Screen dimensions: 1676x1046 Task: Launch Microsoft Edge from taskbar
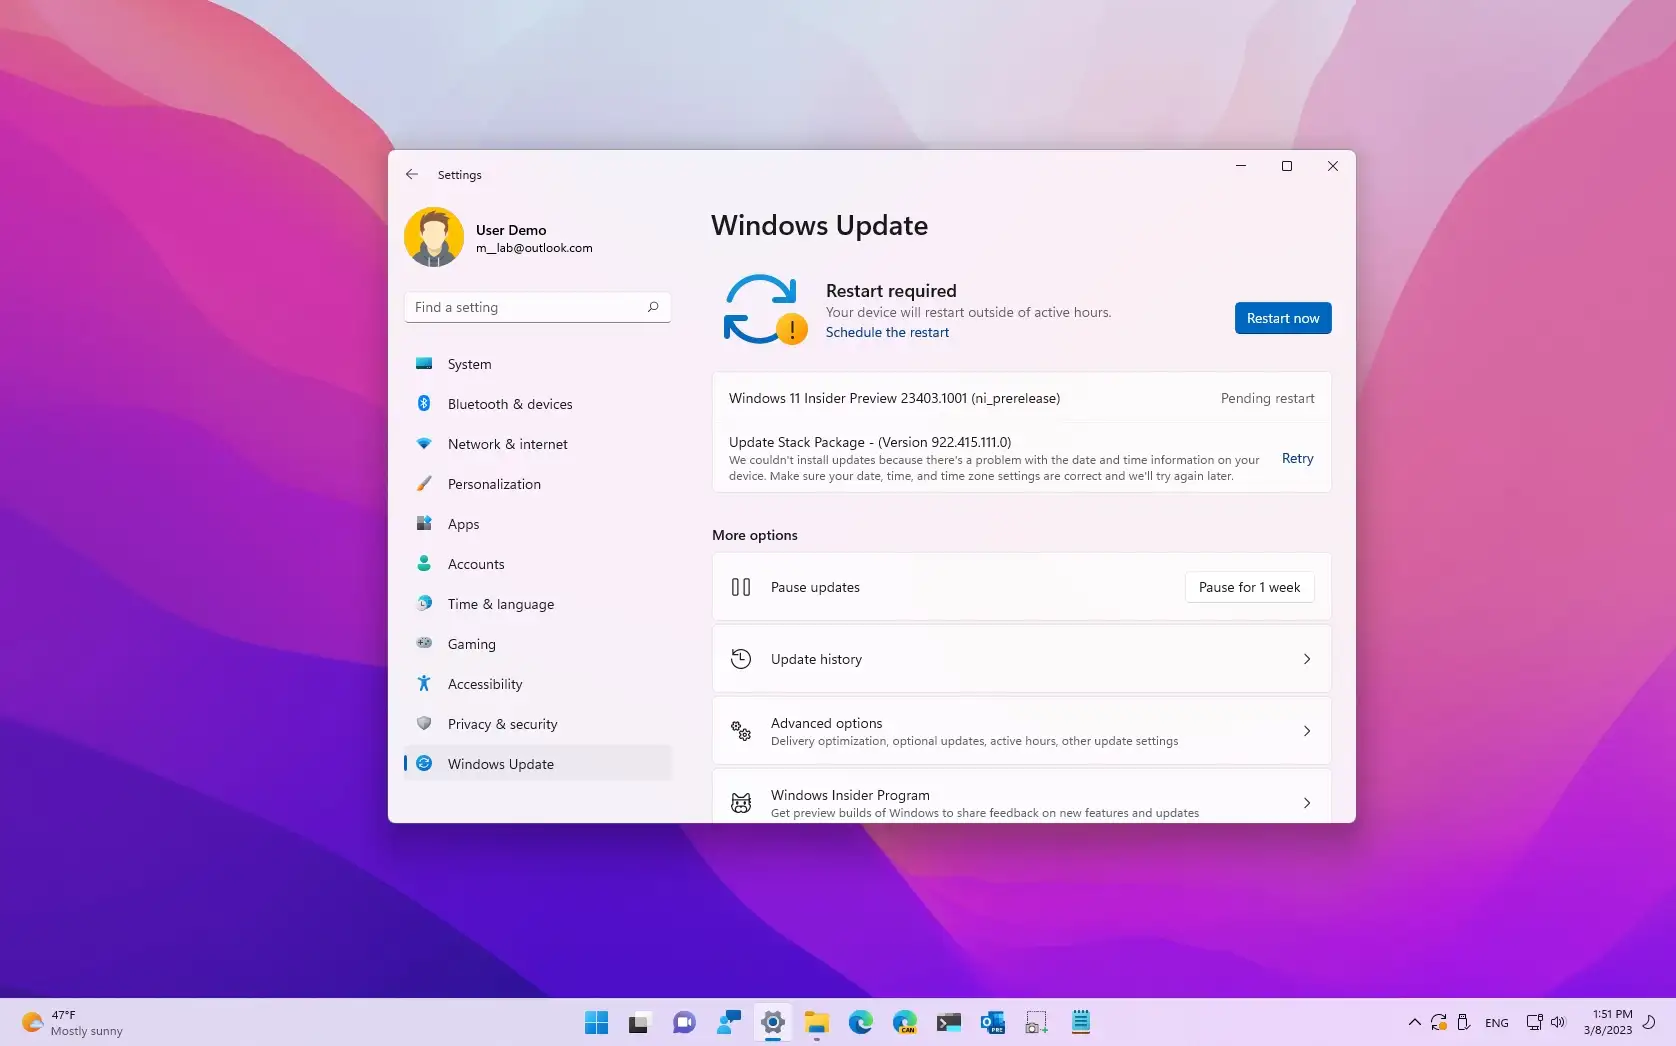(x=861, y=1022)
